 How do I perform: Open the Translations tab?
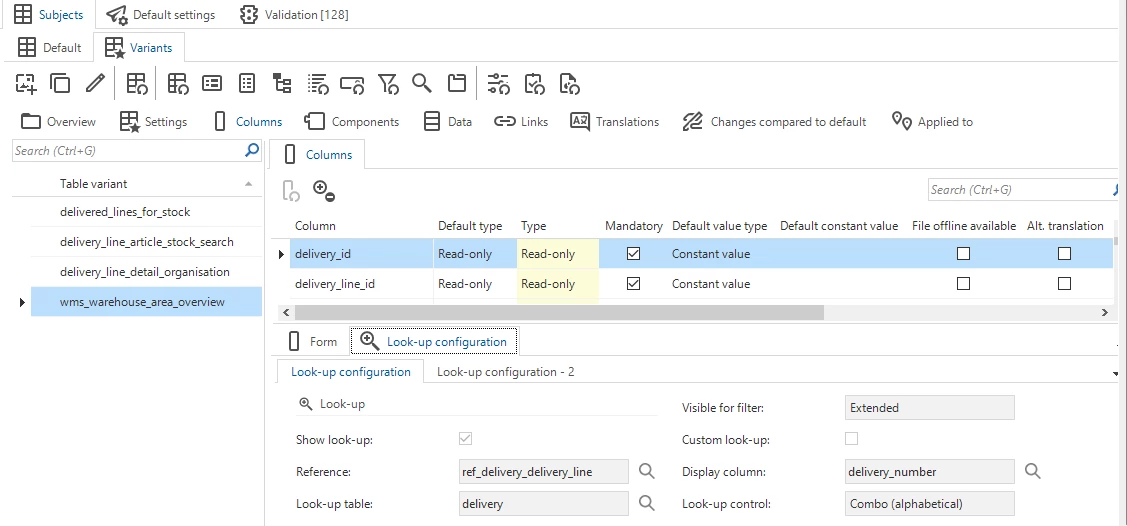tap(615, 121)
